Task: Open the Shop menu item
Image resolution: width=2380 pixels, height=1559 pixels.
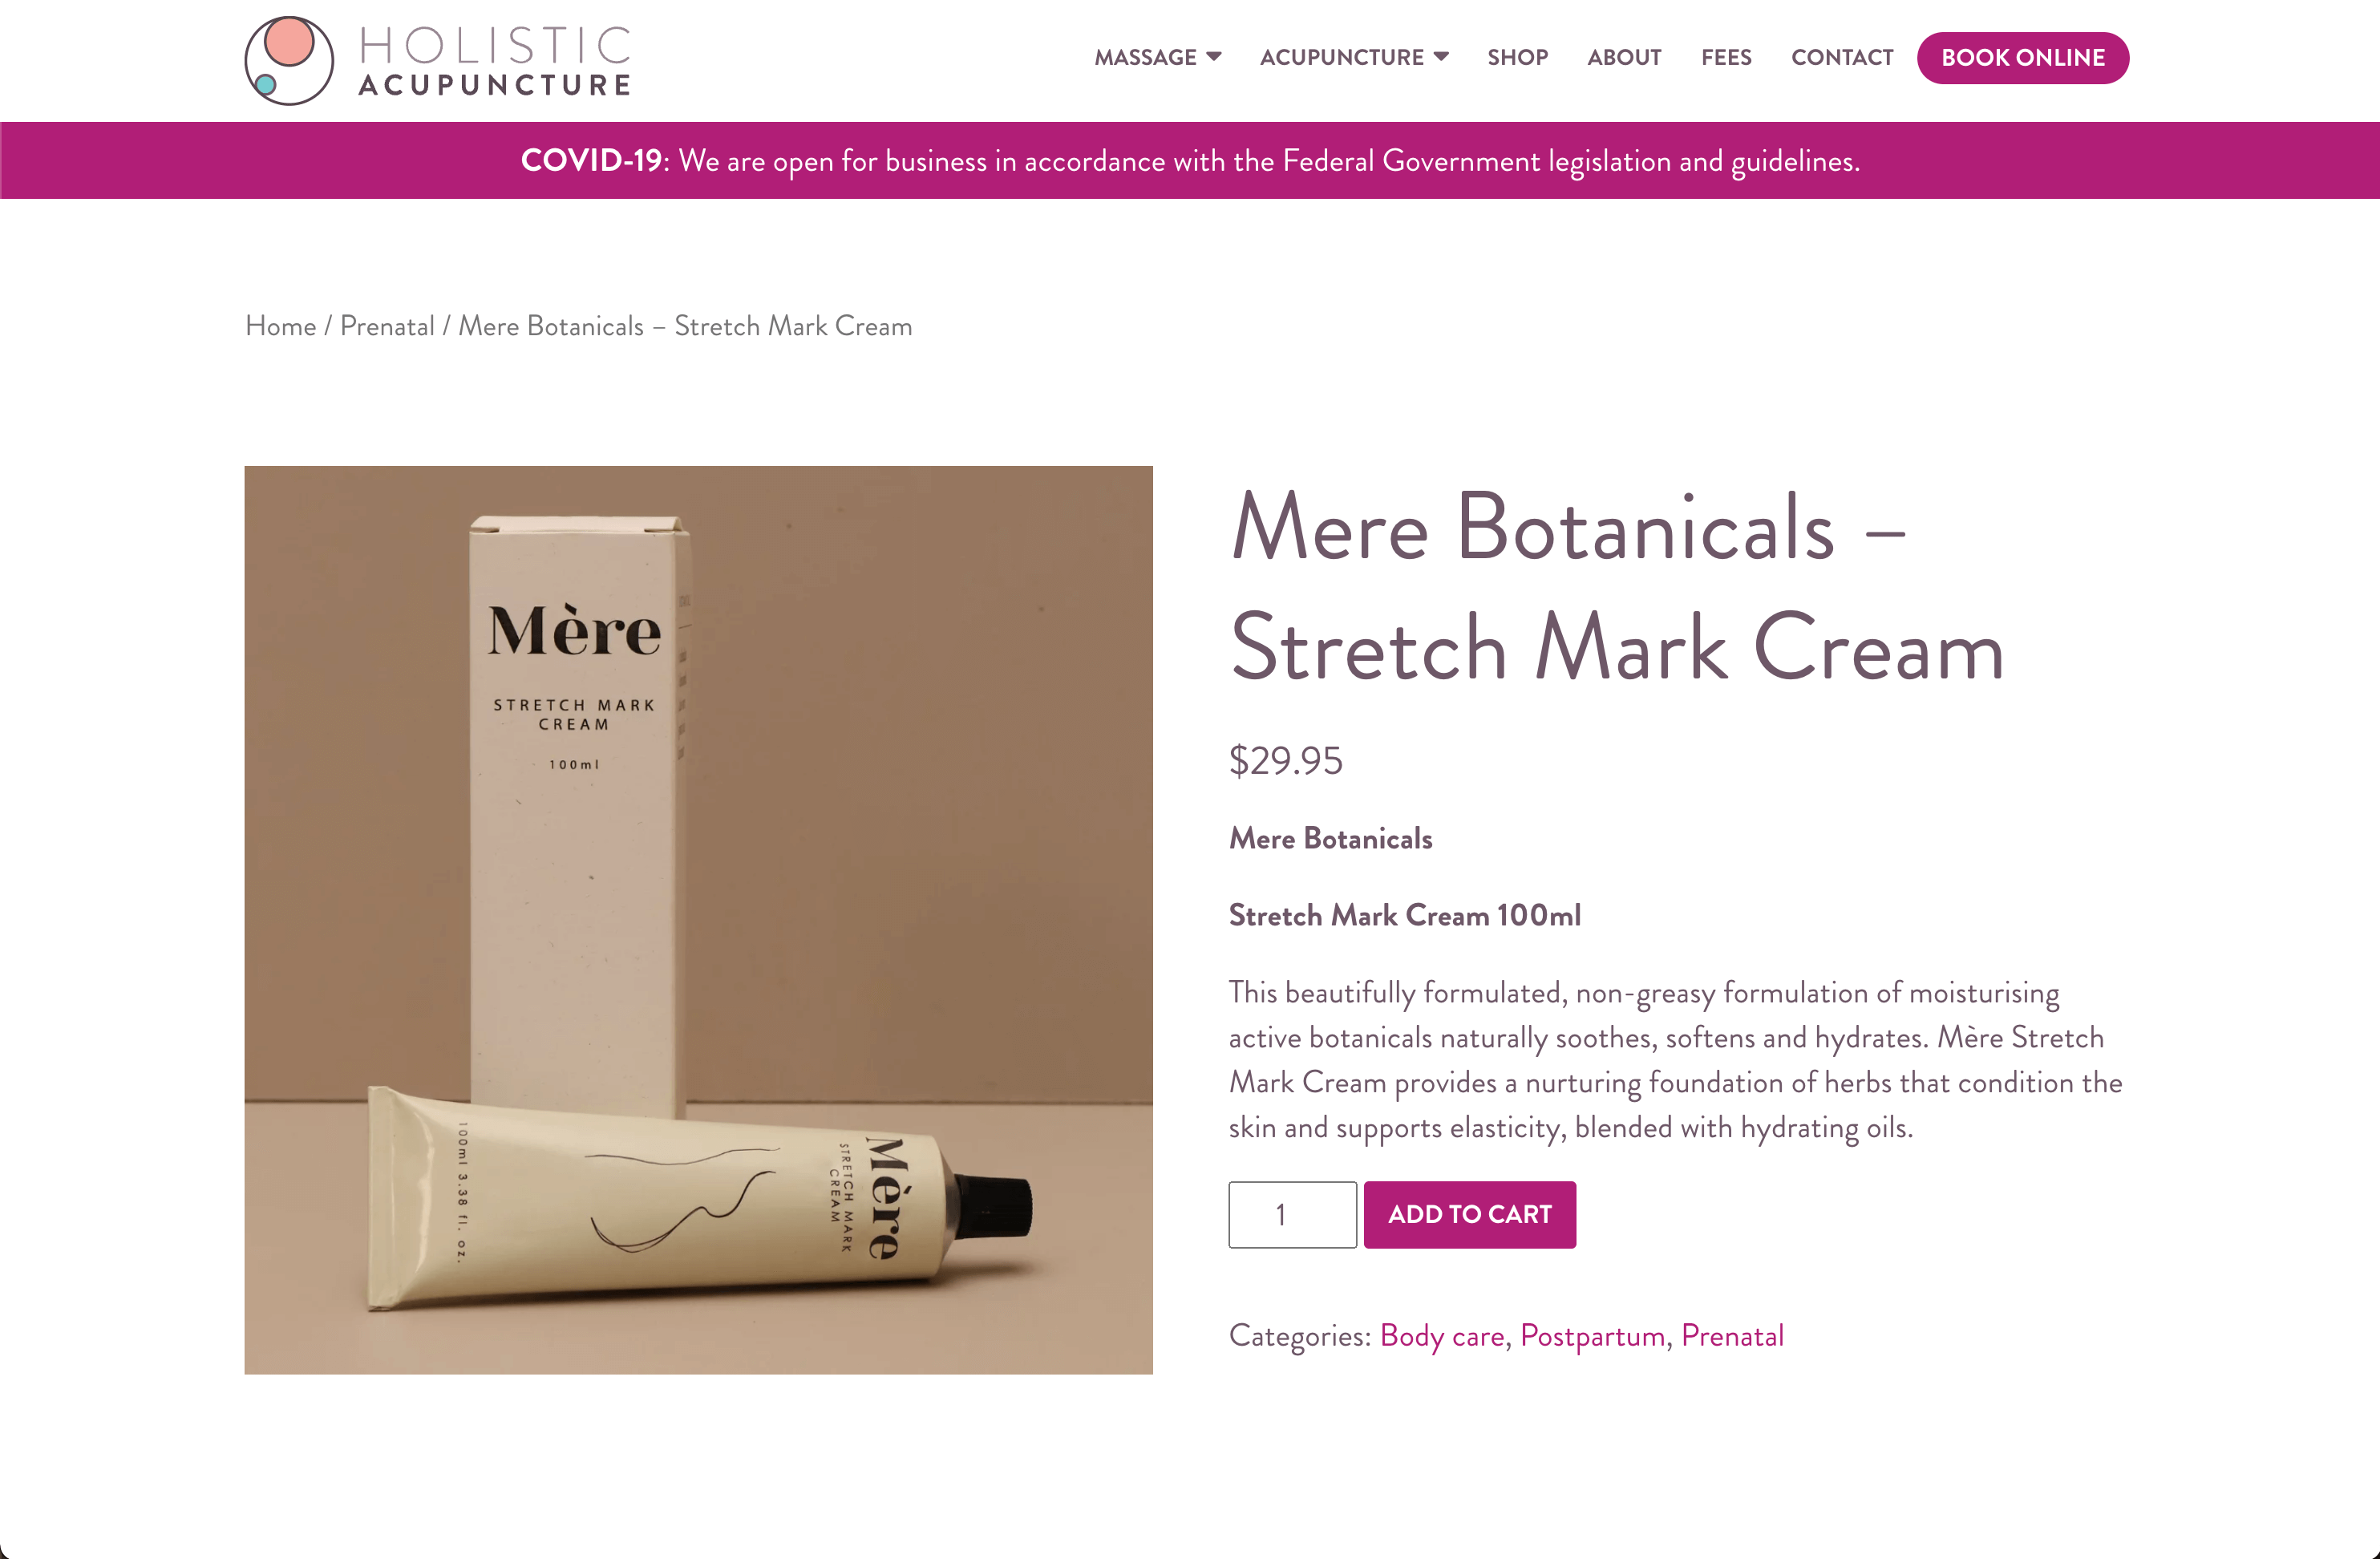Action: [x=1517, y=58]
